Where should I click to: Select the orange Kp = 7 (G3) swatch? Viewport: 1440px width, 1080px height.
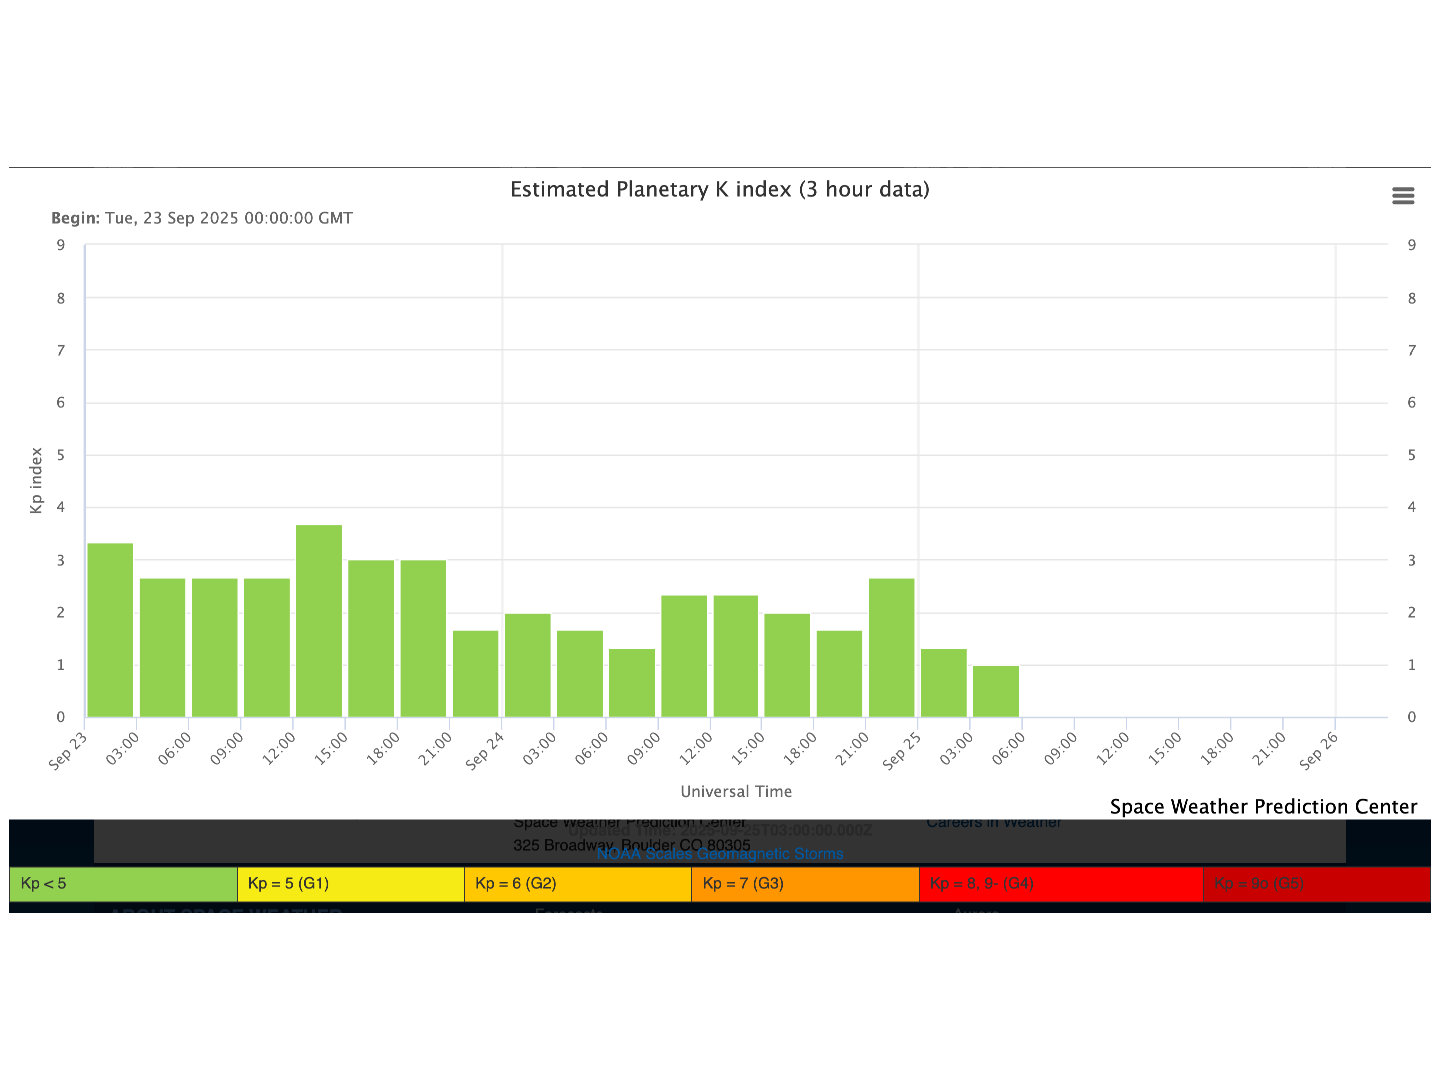coord(804,884)
